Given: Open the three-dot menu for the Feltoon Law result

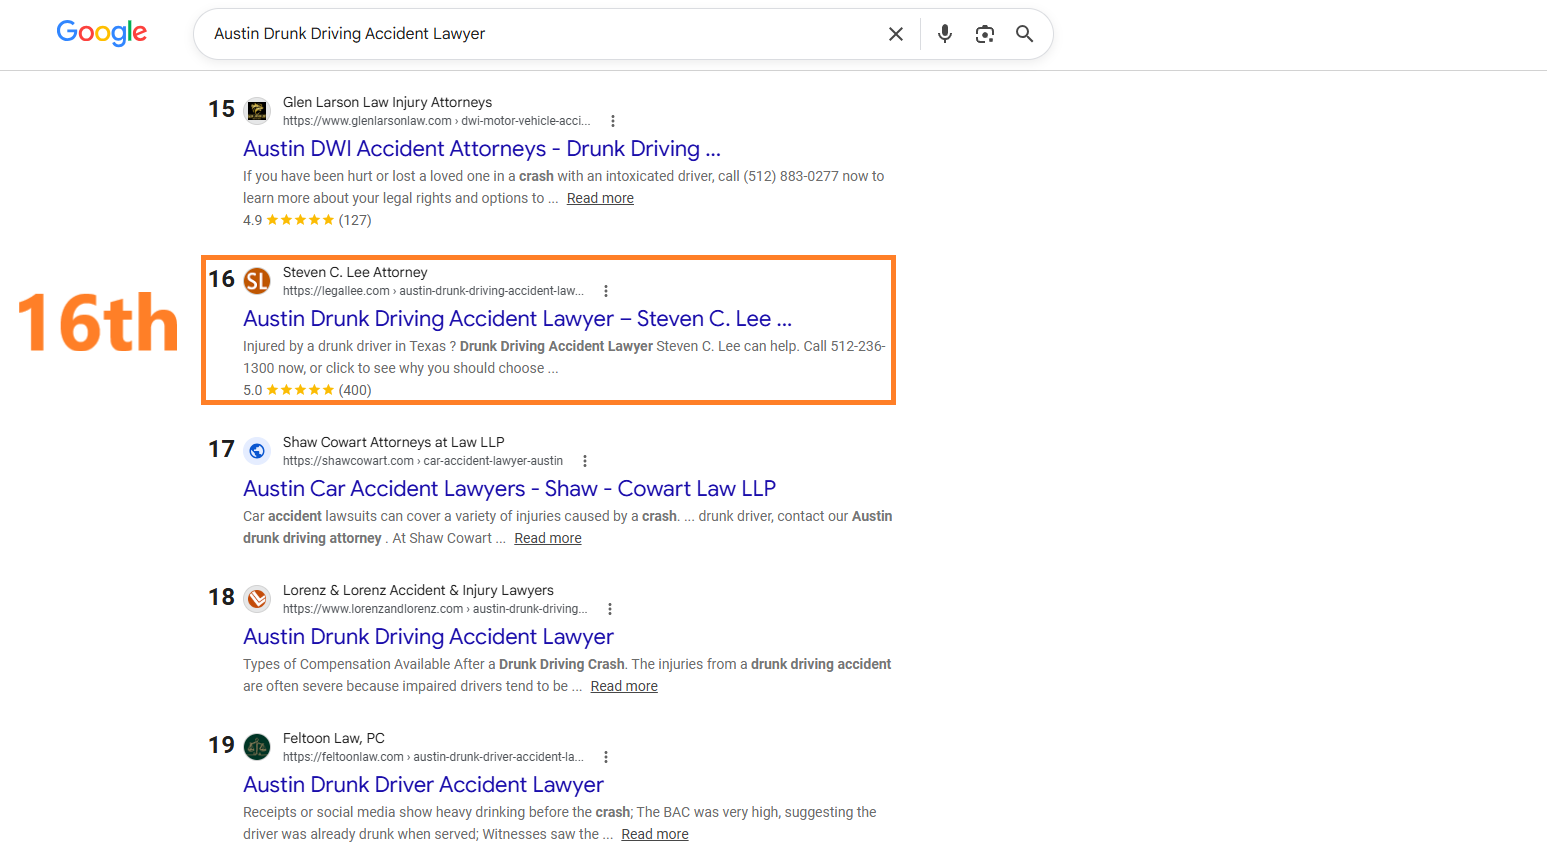Looking at the screenshot, I should 606,757.
